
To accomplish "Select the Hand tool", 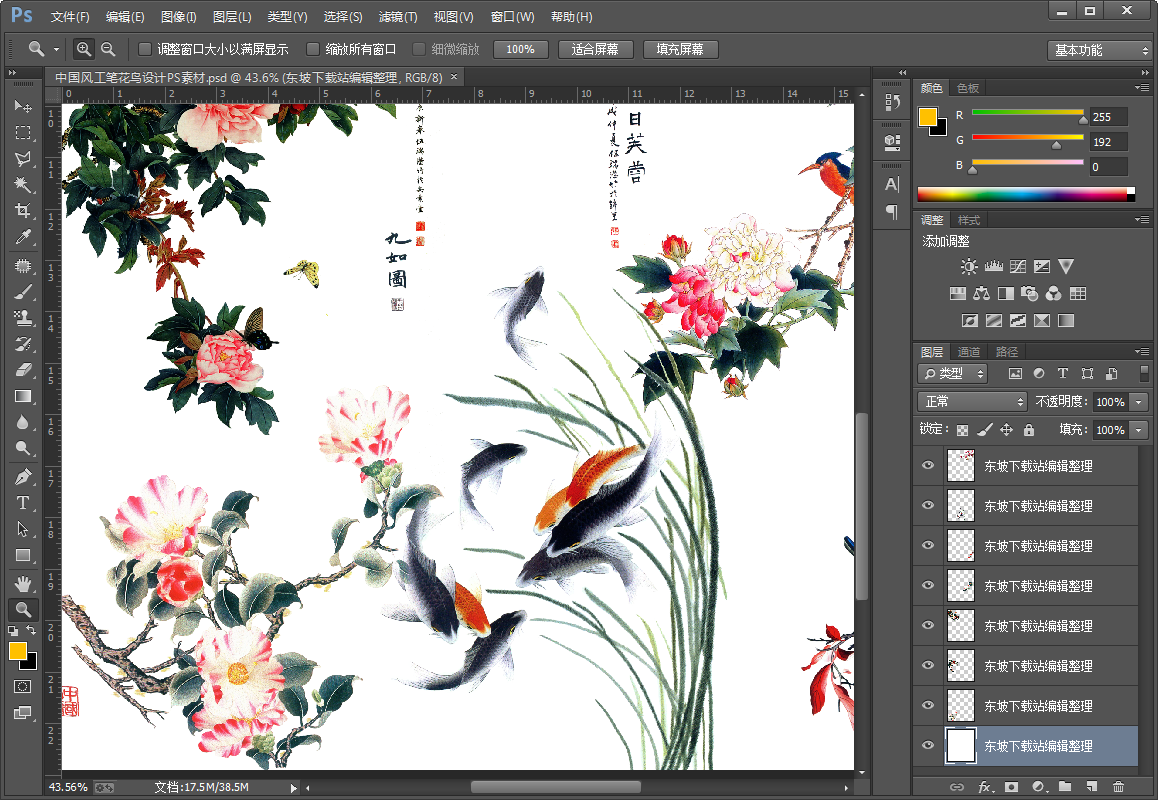I will (22, 582).
